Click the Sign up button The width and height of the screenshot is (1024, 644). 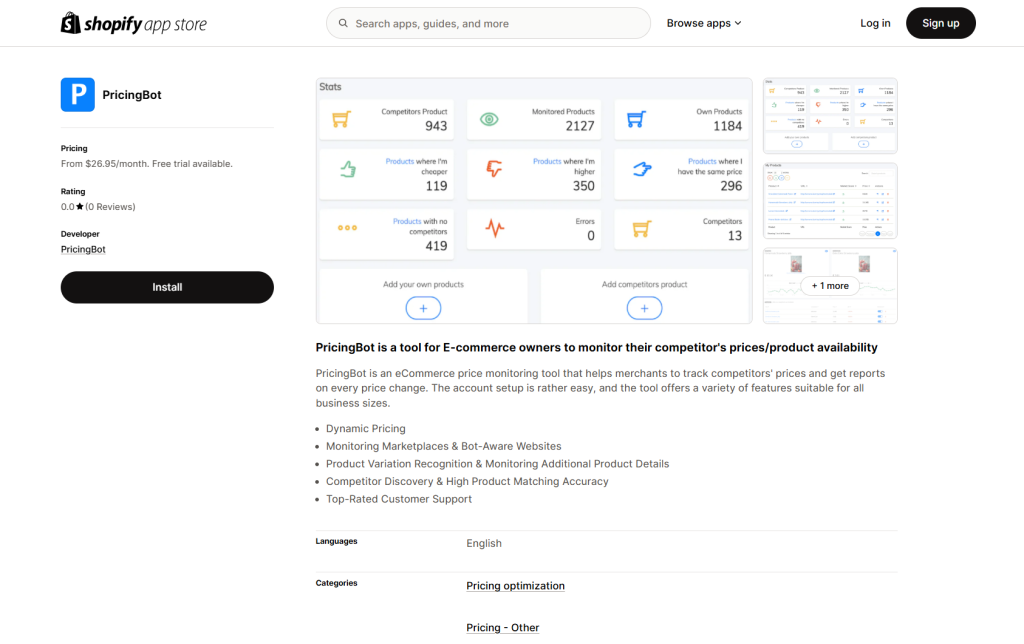pos(940,23)
